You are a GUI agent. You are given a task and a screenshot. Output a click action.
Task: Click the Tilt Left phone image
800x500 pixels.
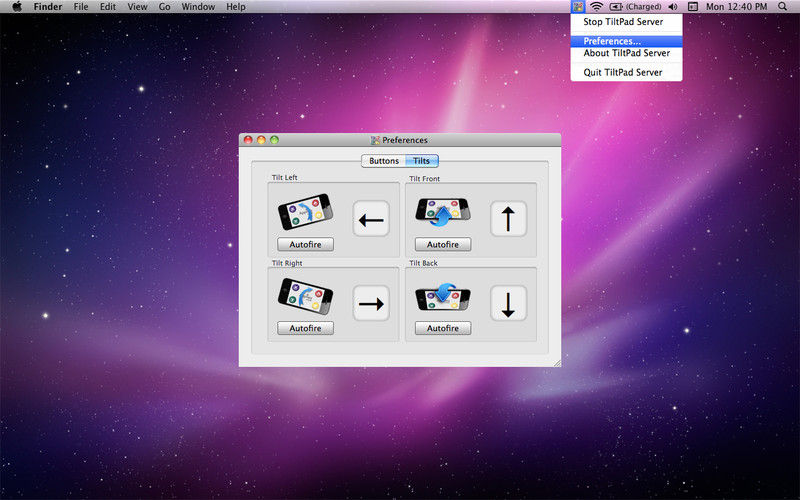click(305, 211)
